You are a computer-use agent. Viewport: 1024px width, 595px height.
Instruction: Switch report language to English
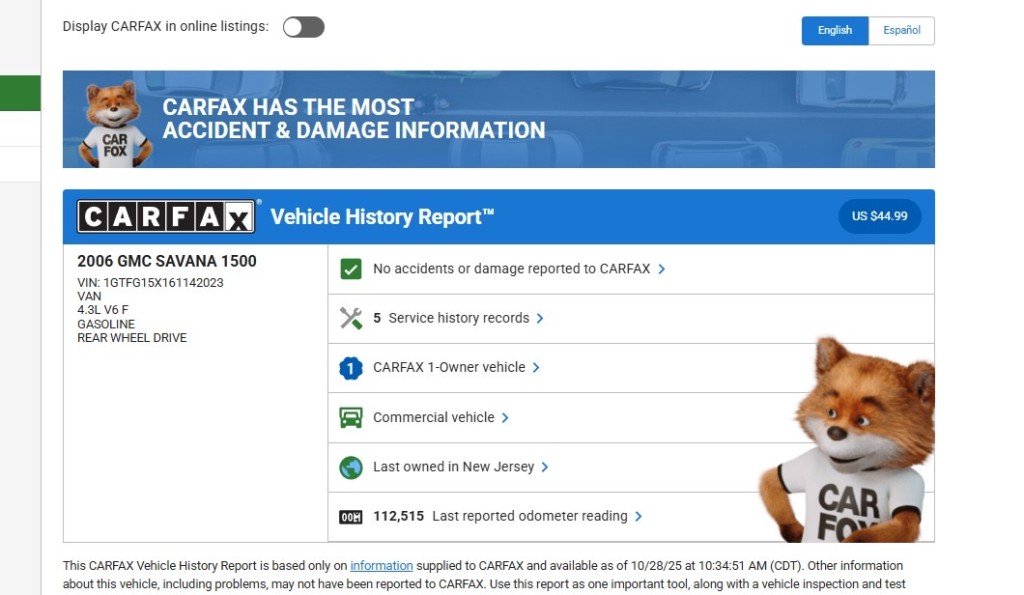[x=835, y=31]
